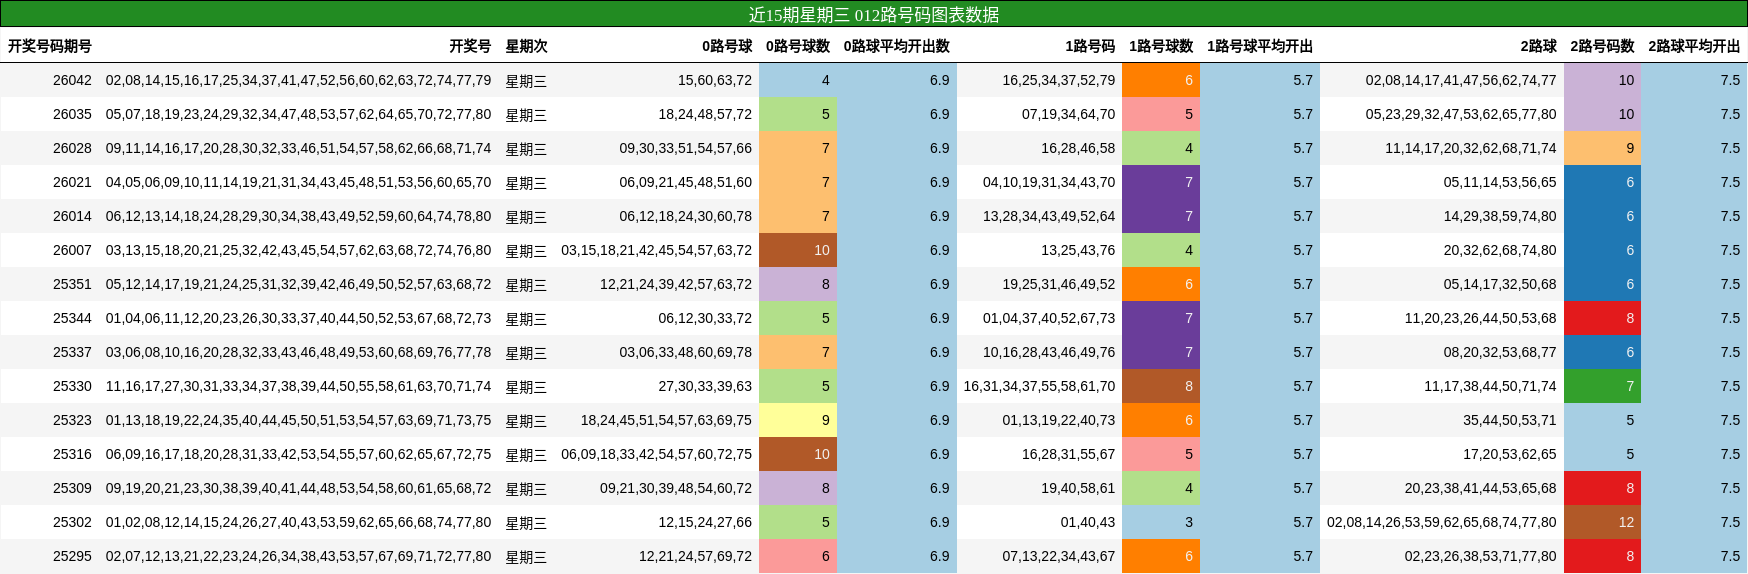Click 1路号码 cell 16,25,34,37,52,79
Image resolution: width=1748 pixels, height=574 pixels.
(x=1058, y=80)
